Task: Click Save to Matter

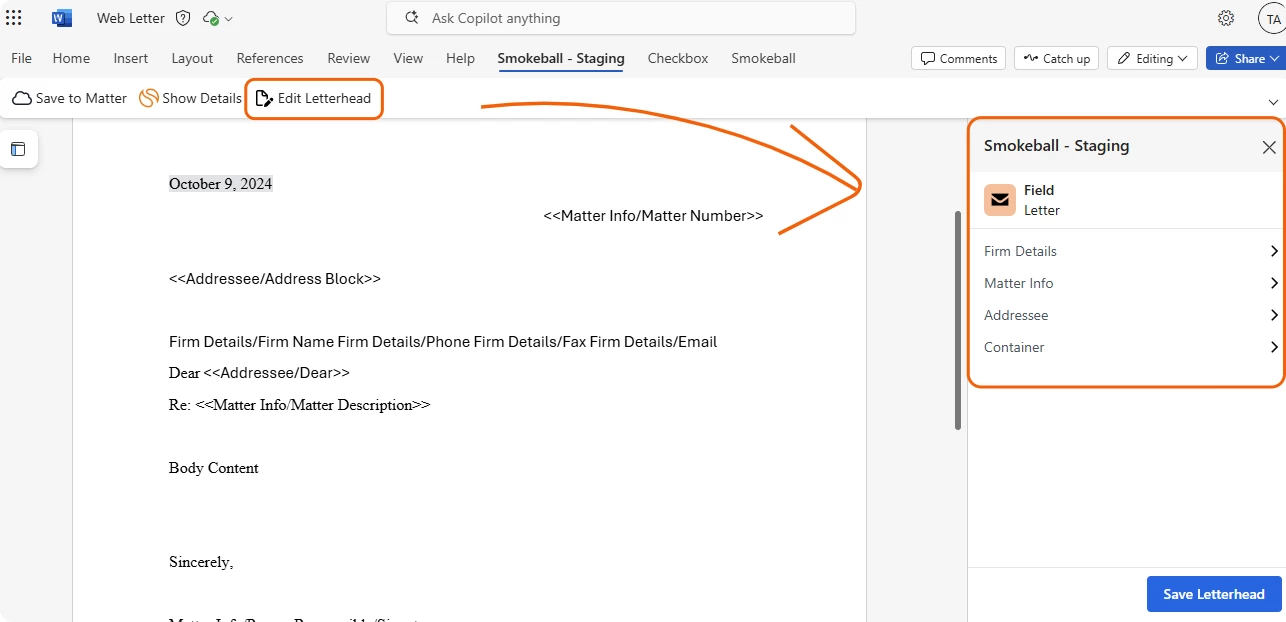Action: tap(70, 98)
